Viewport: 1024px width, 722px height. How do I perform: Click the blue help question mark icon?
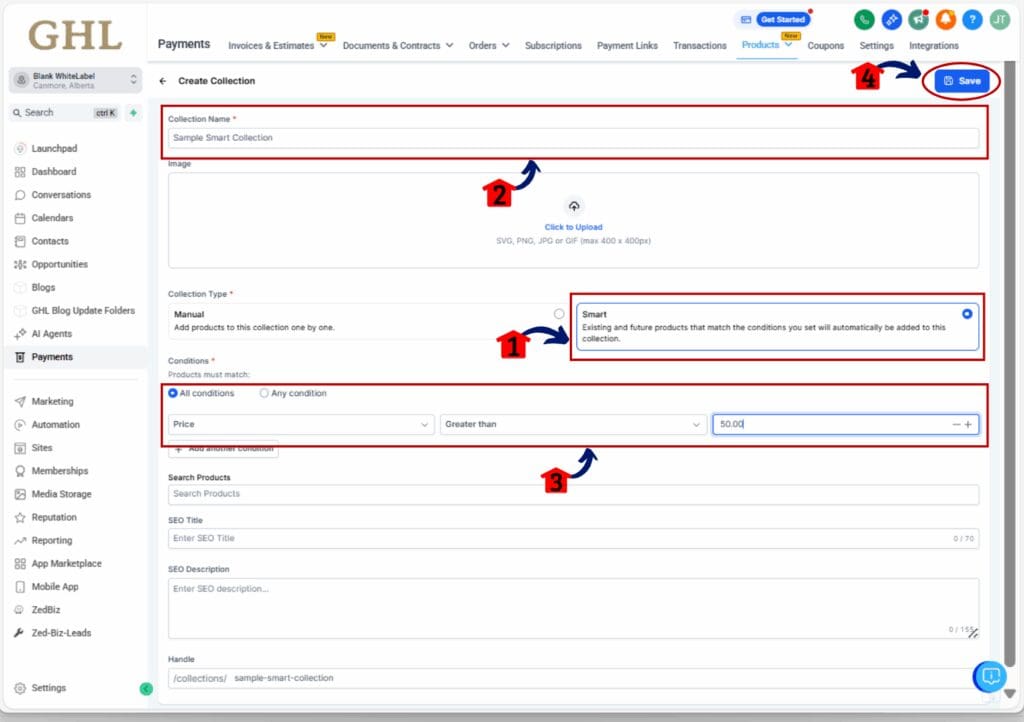(972, 19)
